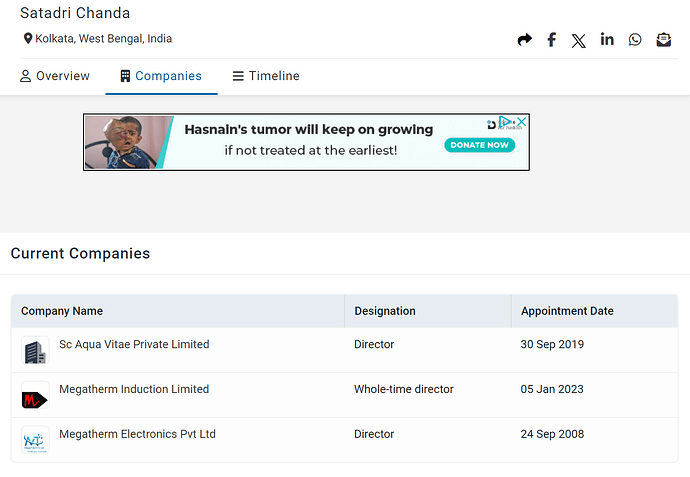Open Megatherm Induction Limited link
This screenshot has width=690, height=477.
[x=134, y=389]
